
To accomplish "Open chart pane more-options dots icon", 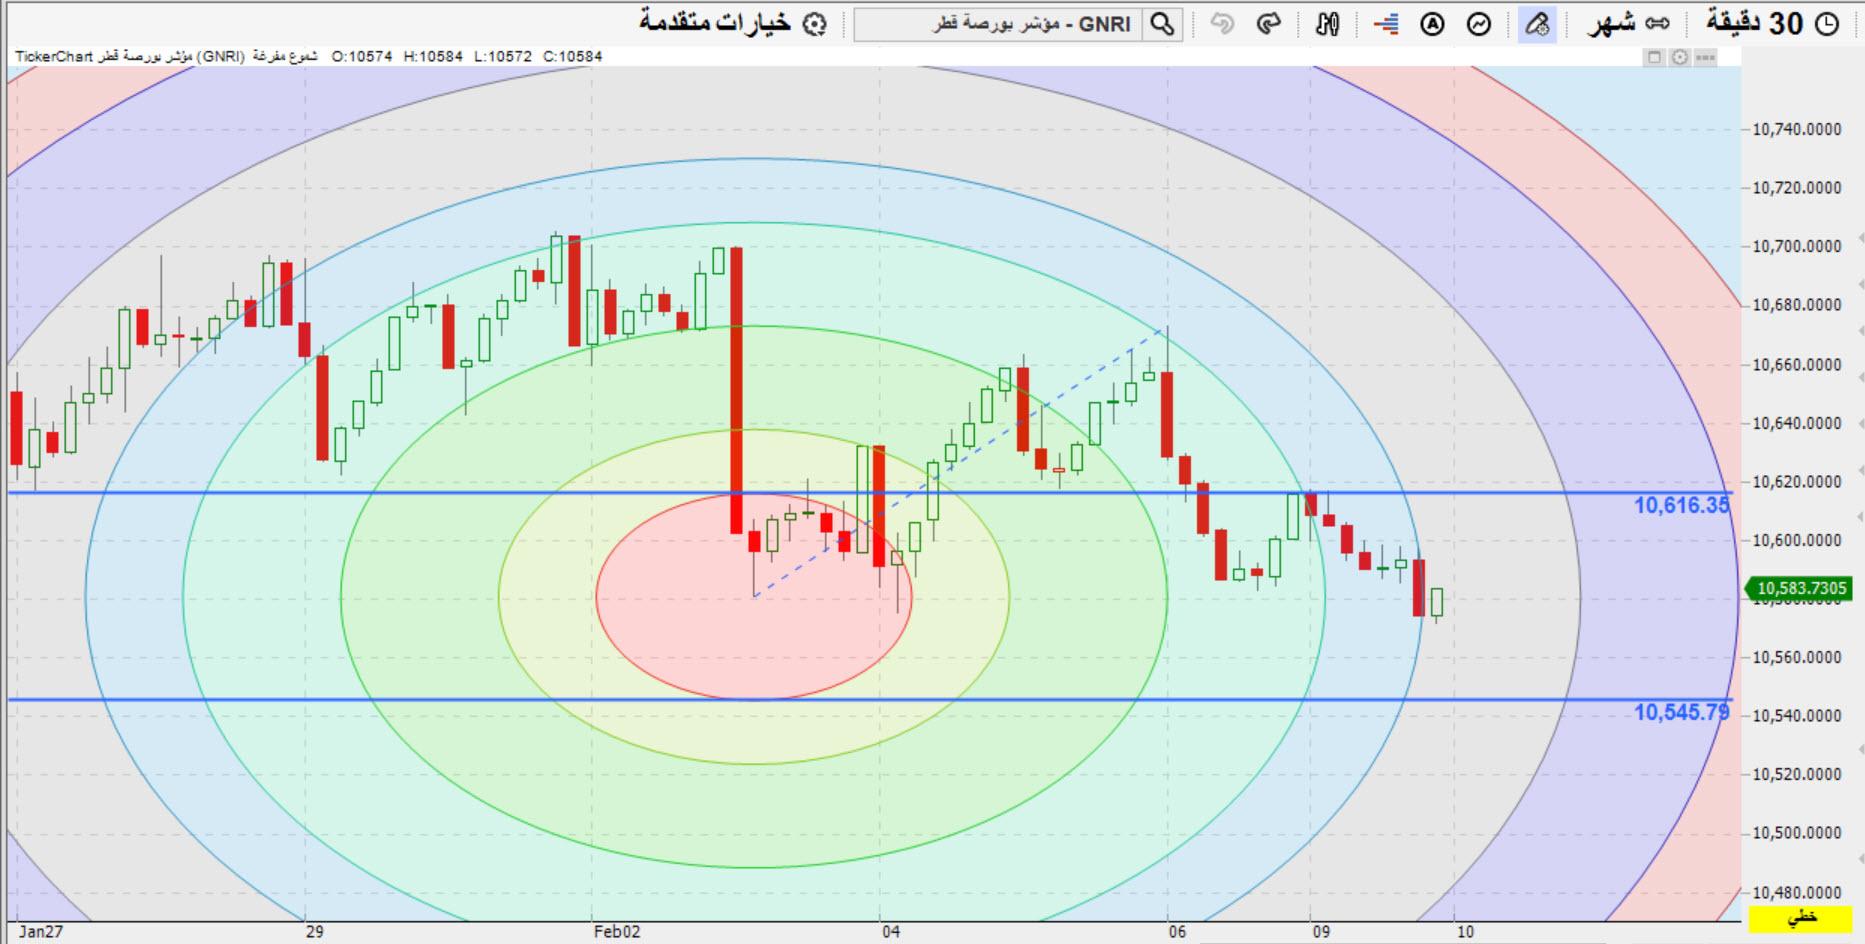I will [x=1706, y=57].
